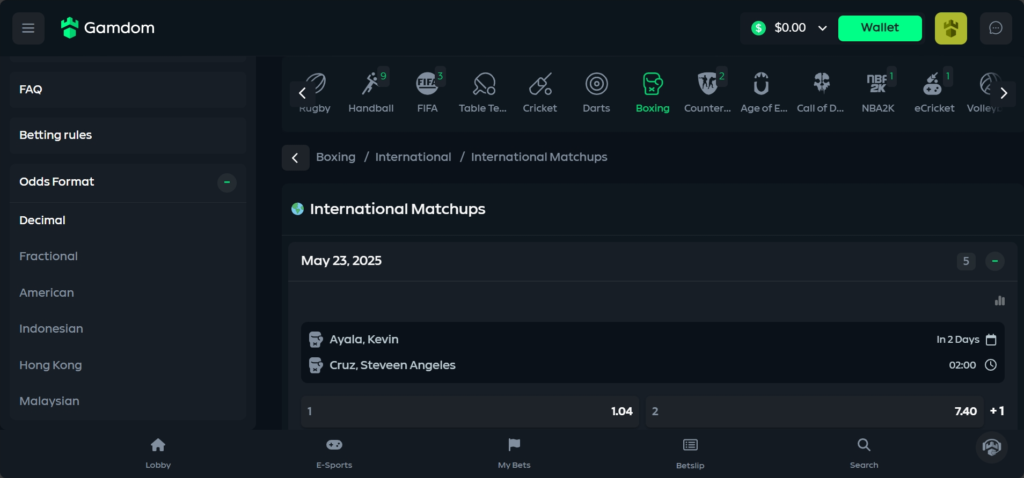Click the breadcrumb back arrow

coord(295,157)
